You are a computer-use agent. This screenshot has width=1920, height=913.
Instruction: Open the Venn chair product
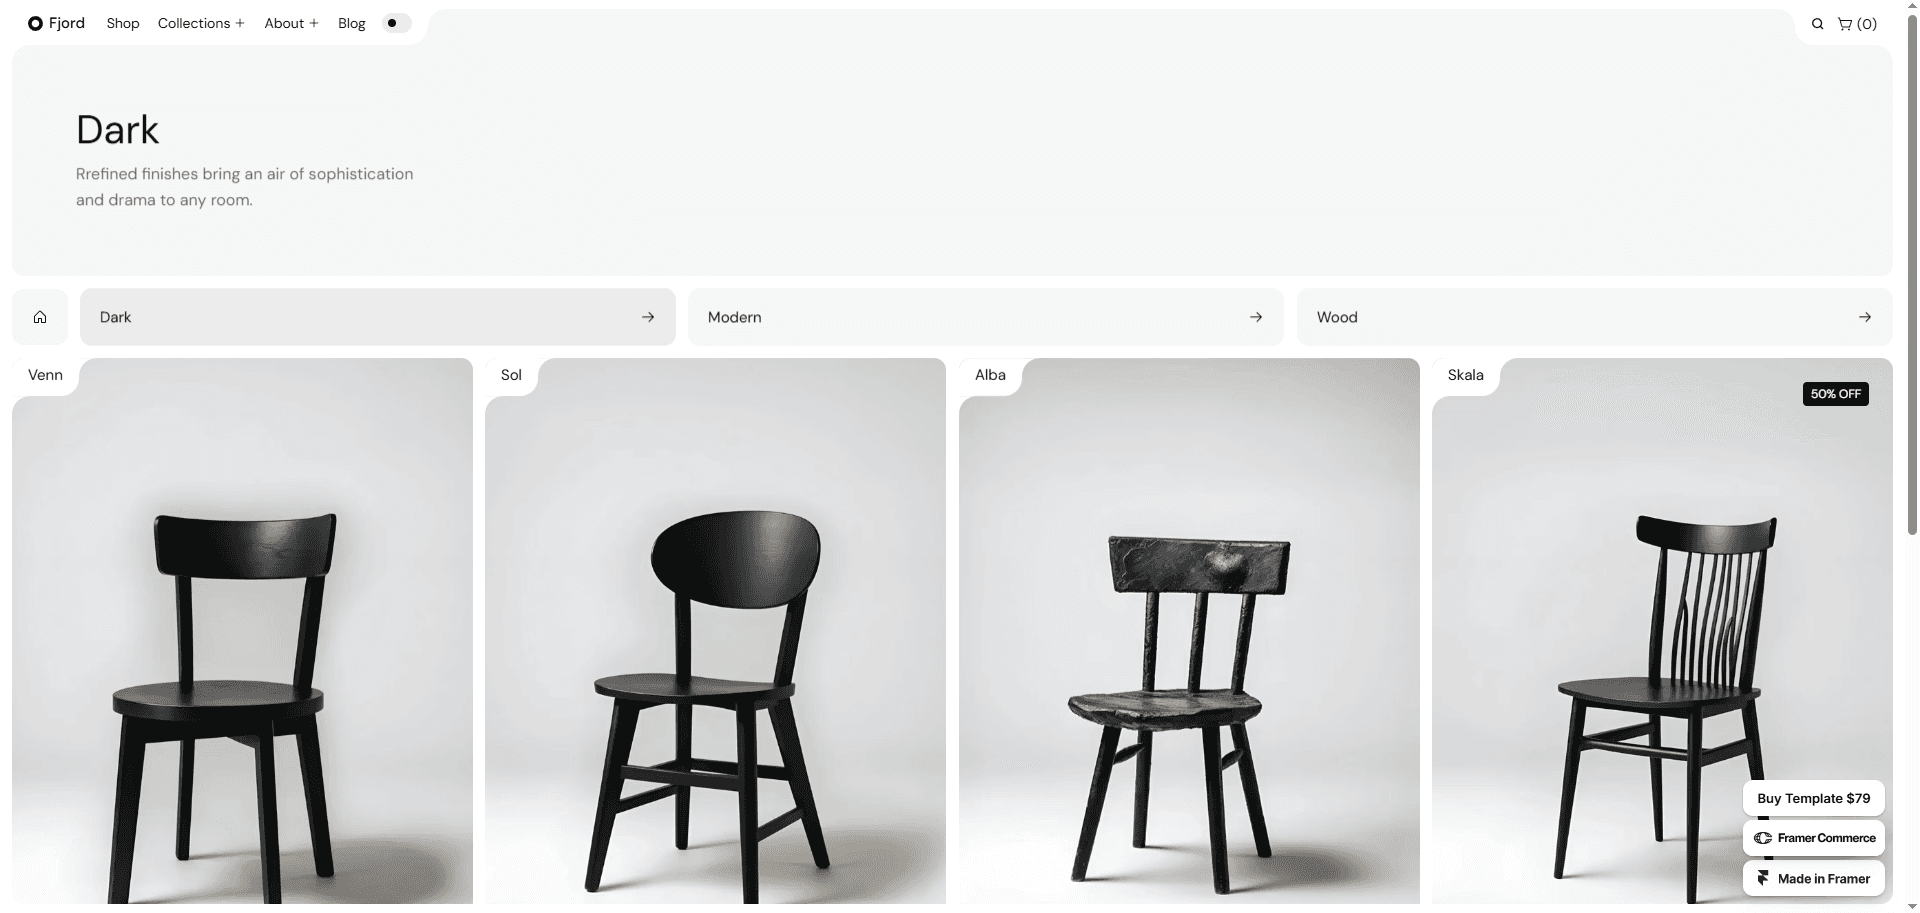point(242,631)
